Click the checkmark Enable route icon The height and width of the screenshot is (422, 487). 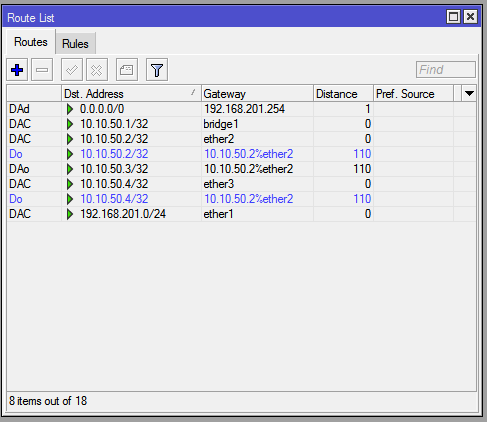click(x=72, y=70)
